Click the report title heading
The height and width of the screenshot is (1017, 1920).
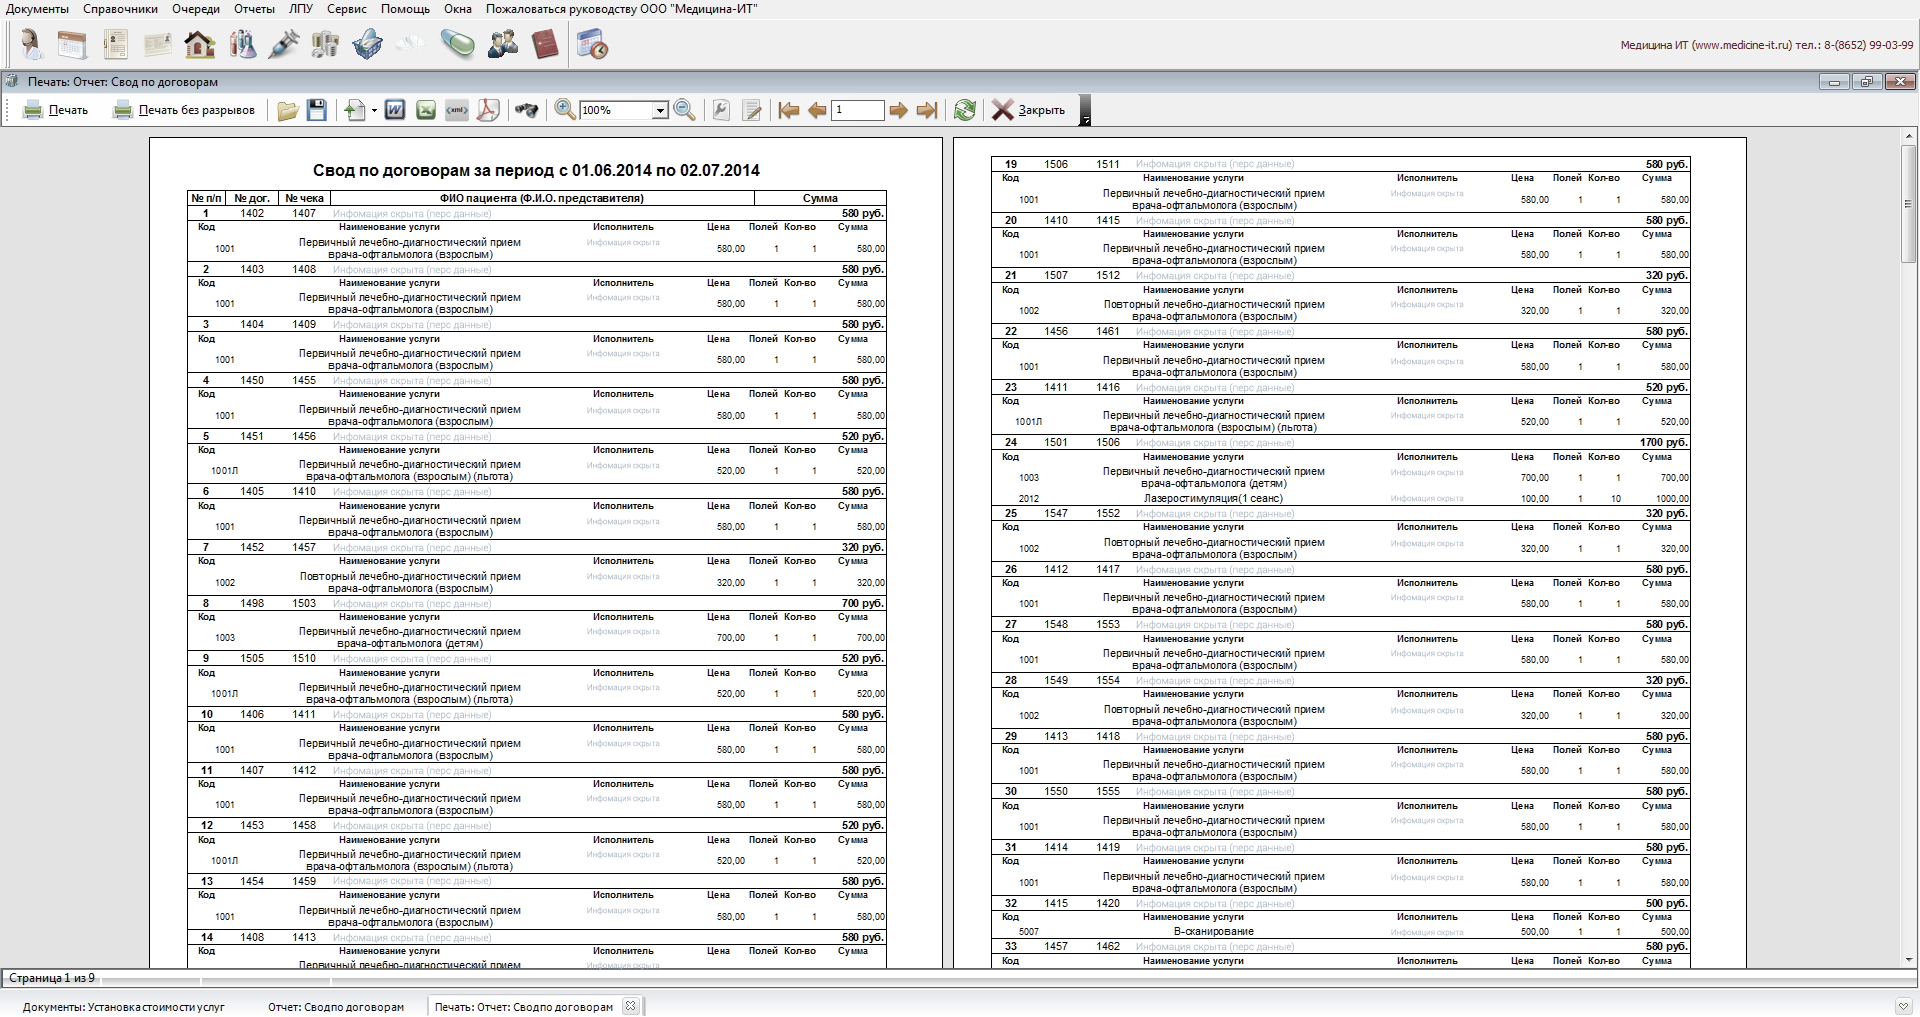(x=536, y=171)
